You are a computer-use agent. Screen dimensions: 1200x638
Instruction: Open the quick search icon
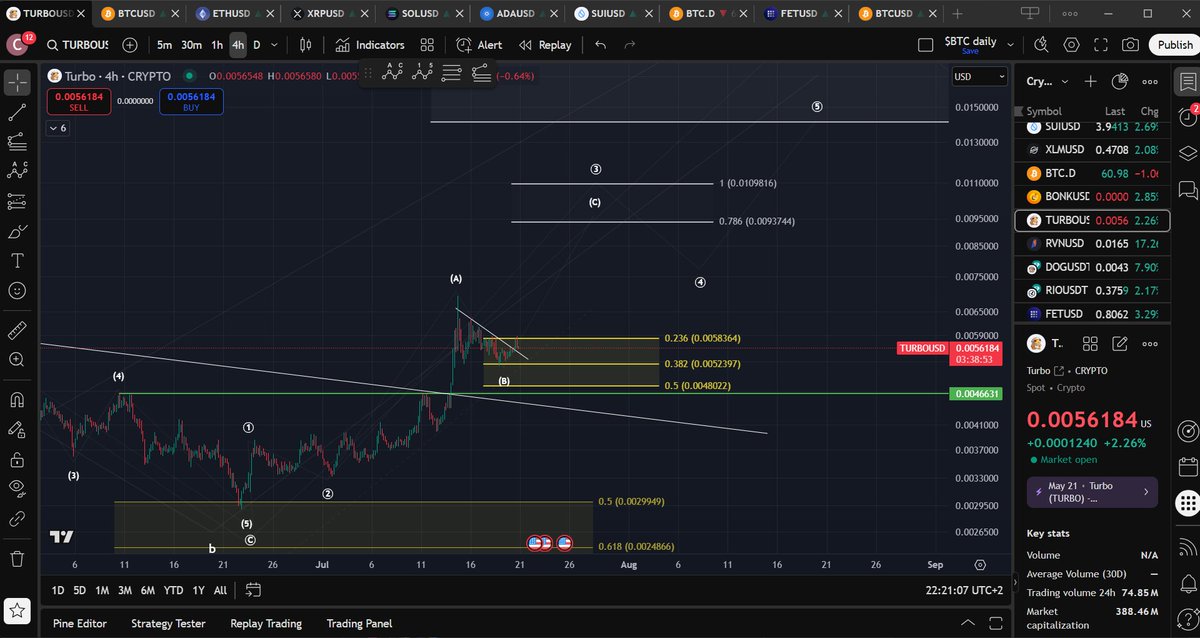(x=1041, y=45)
